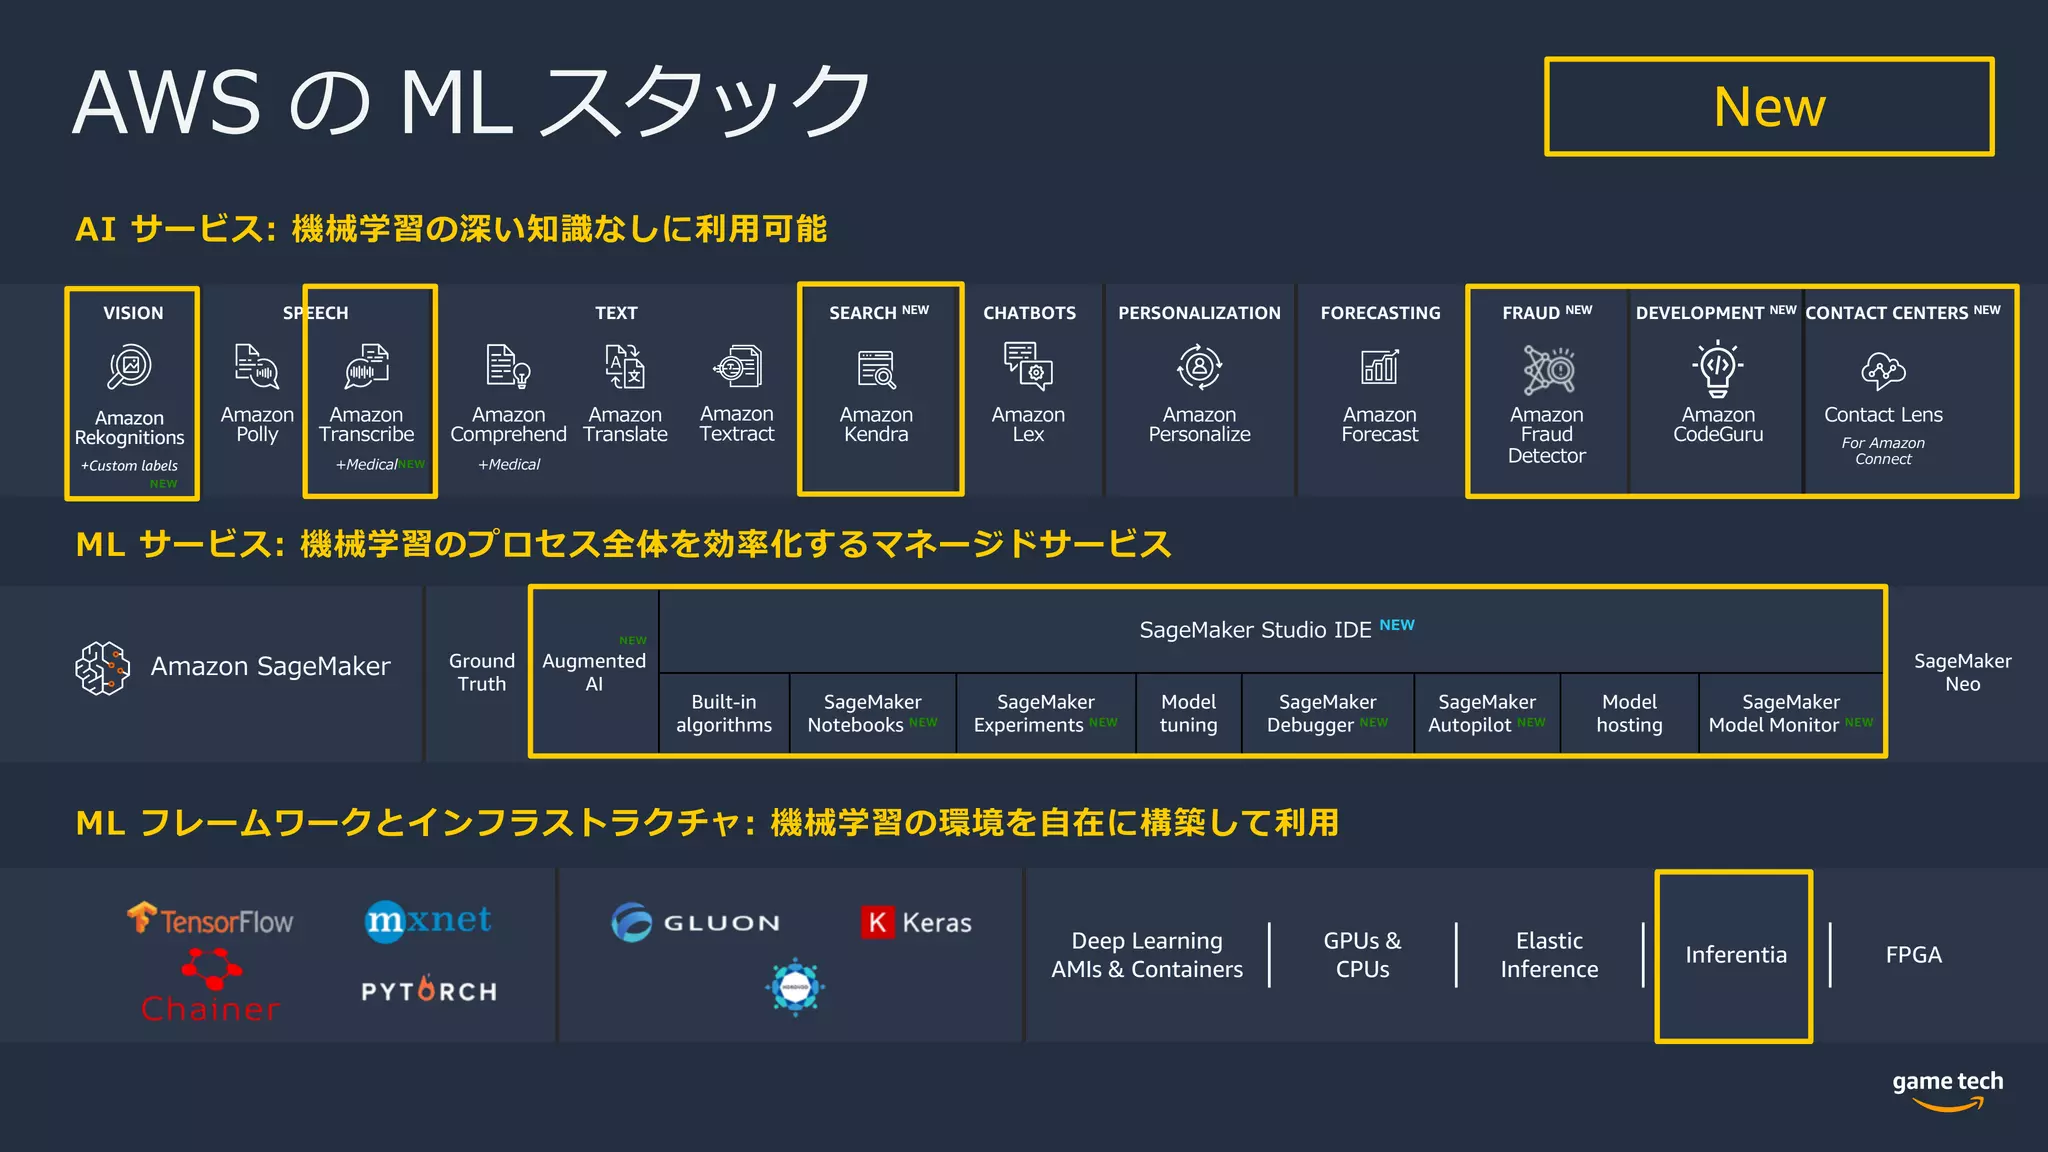Click the Keras logo

916,922
